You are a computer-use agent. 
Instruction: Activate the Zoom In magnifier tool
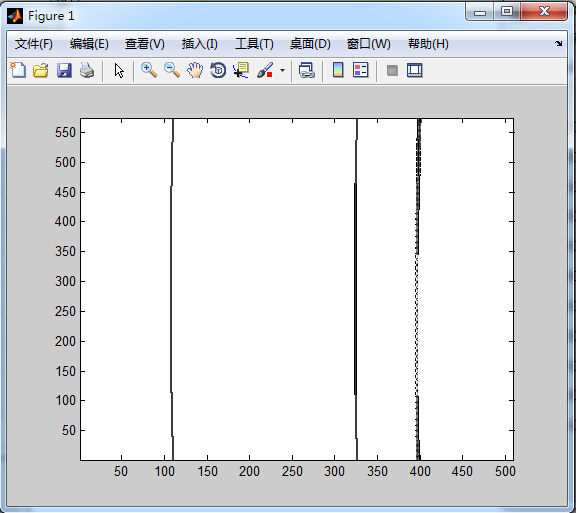tap(149, 70)
